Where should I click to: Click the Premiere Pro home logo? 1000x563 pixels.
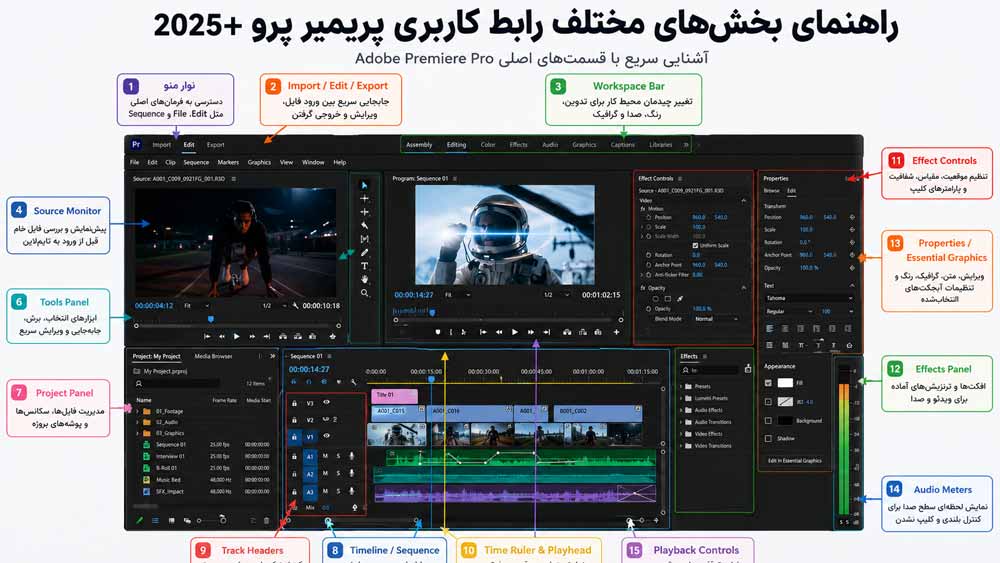pos(136,145)
